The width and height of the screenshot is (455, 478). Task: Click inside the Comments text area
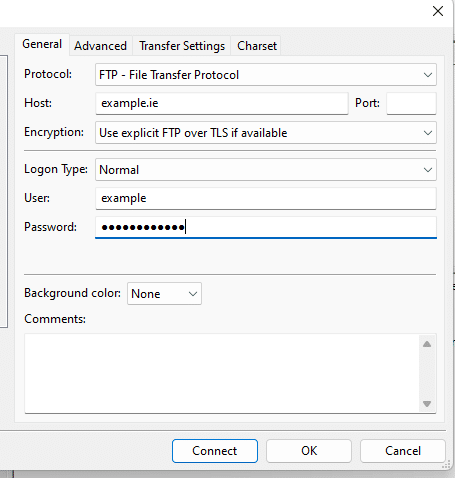222,373
